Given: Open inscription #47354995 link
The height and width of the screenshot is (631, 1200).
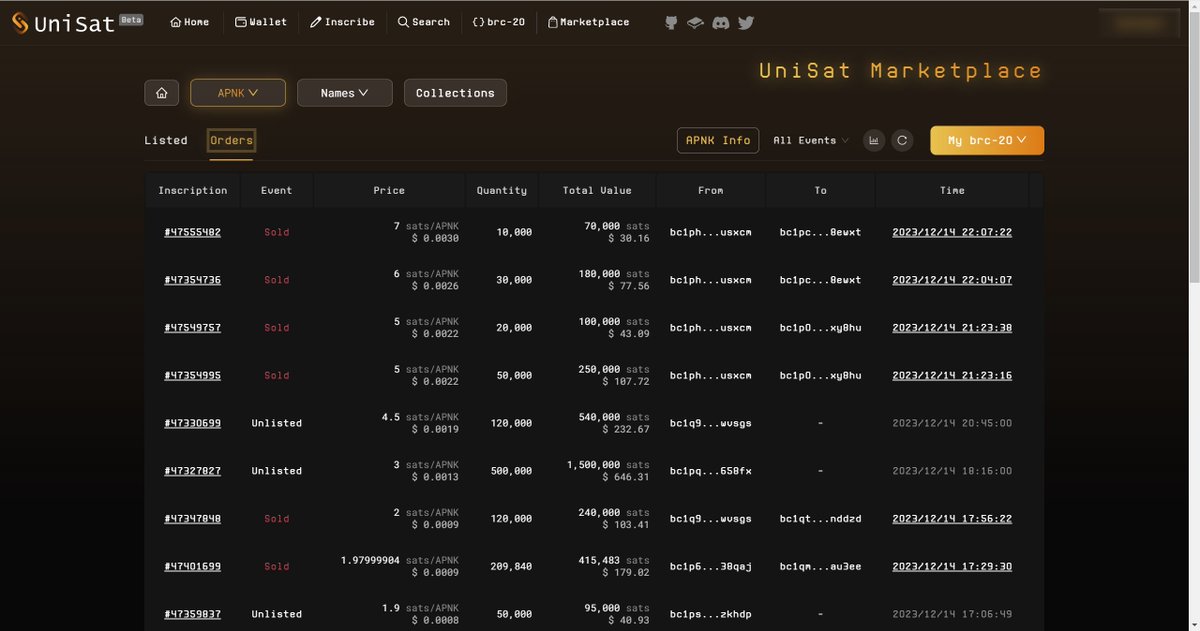Looking at the screenshot, I should tap(193, 376).
